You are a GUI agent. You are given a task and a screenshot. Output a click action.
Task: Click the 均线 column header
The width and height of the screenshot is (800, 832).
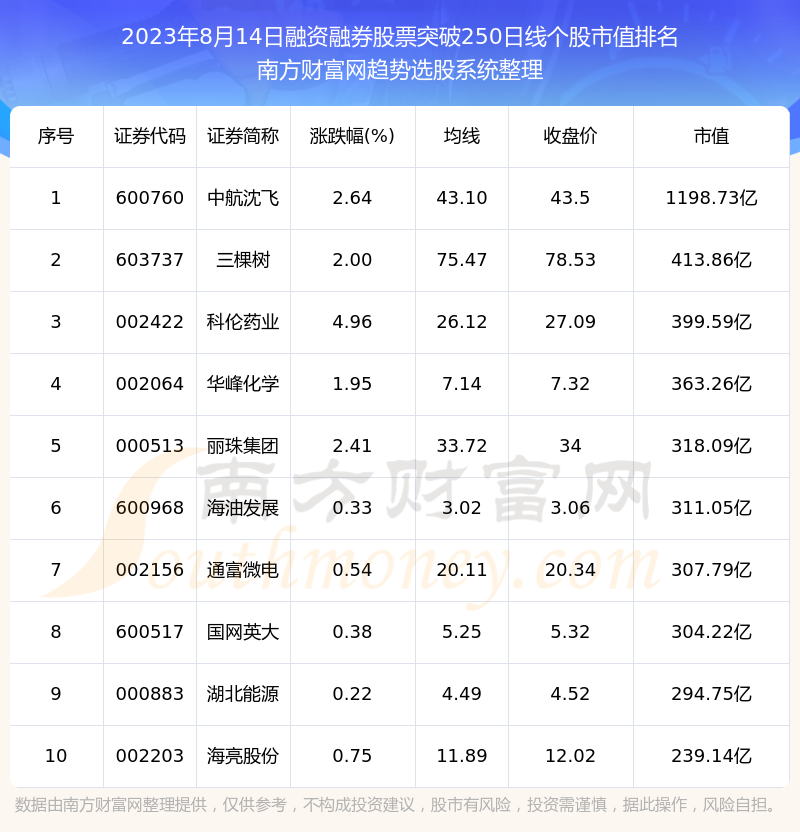[462, 136]
